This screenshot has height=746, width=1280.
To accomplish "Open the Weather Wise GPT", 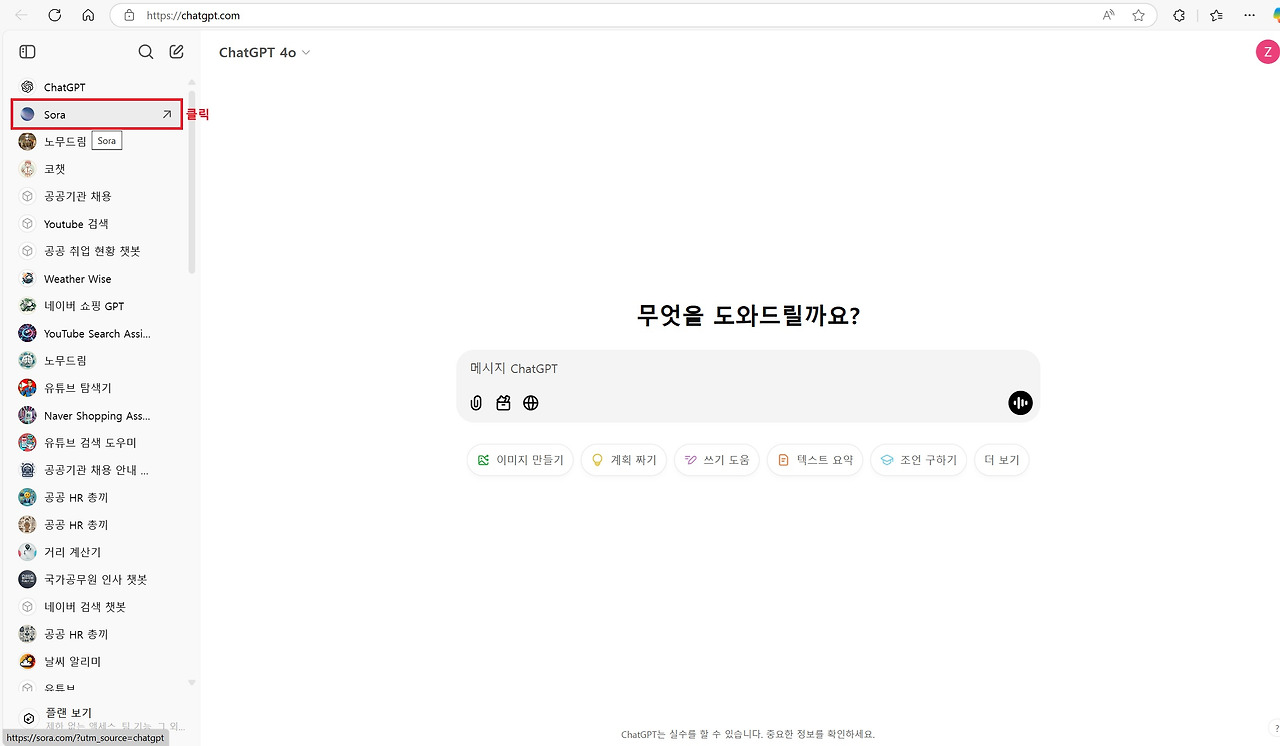I will (x=98, y=279).
